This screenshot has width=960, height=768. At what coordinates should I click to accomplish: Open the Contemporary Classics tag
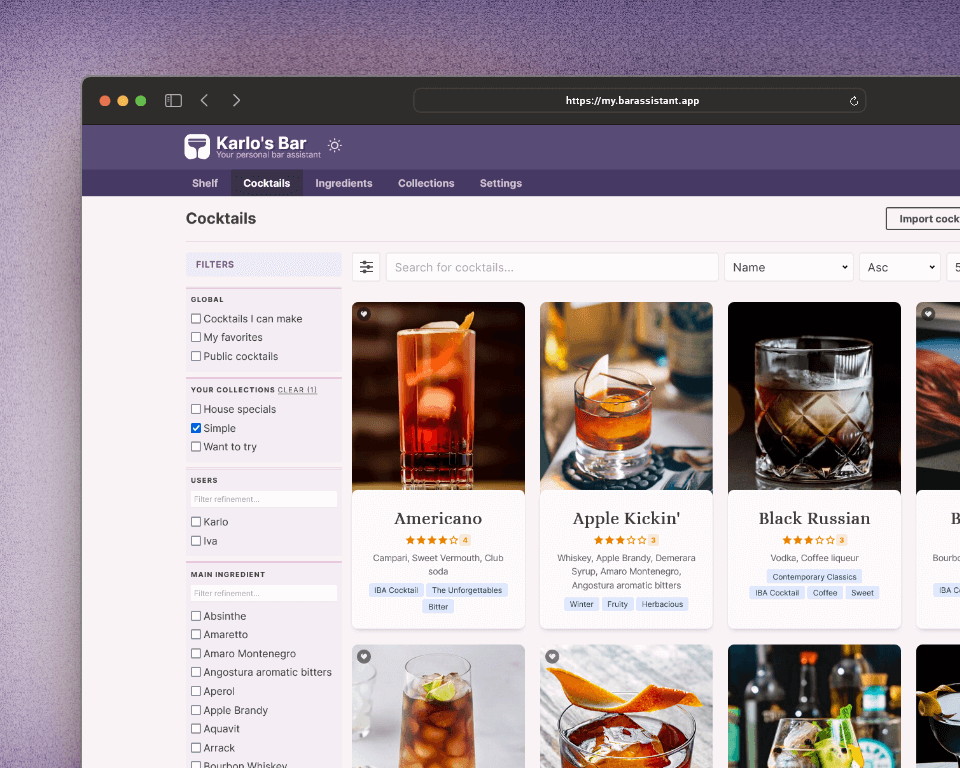pyautogui.click(x=814, y=576)
